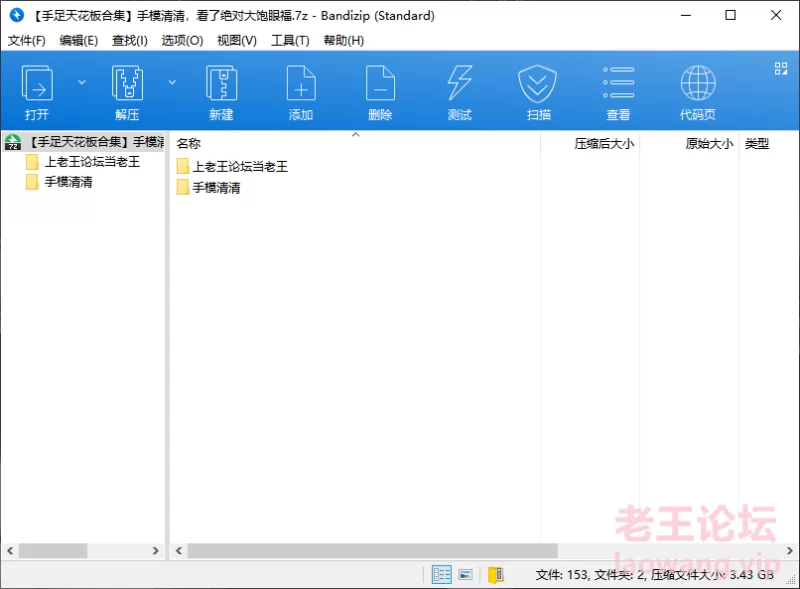The height and width of the screenshot is (589, 800).
Task: Click the file list horizontal scrollbar thumb
Action: tap(372, 551)
